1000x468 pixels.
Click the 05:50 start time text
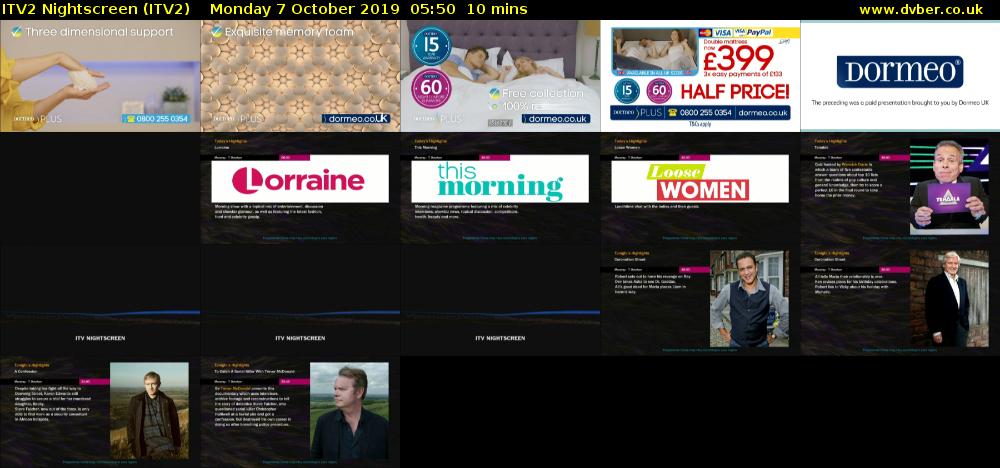coord(432,10)
